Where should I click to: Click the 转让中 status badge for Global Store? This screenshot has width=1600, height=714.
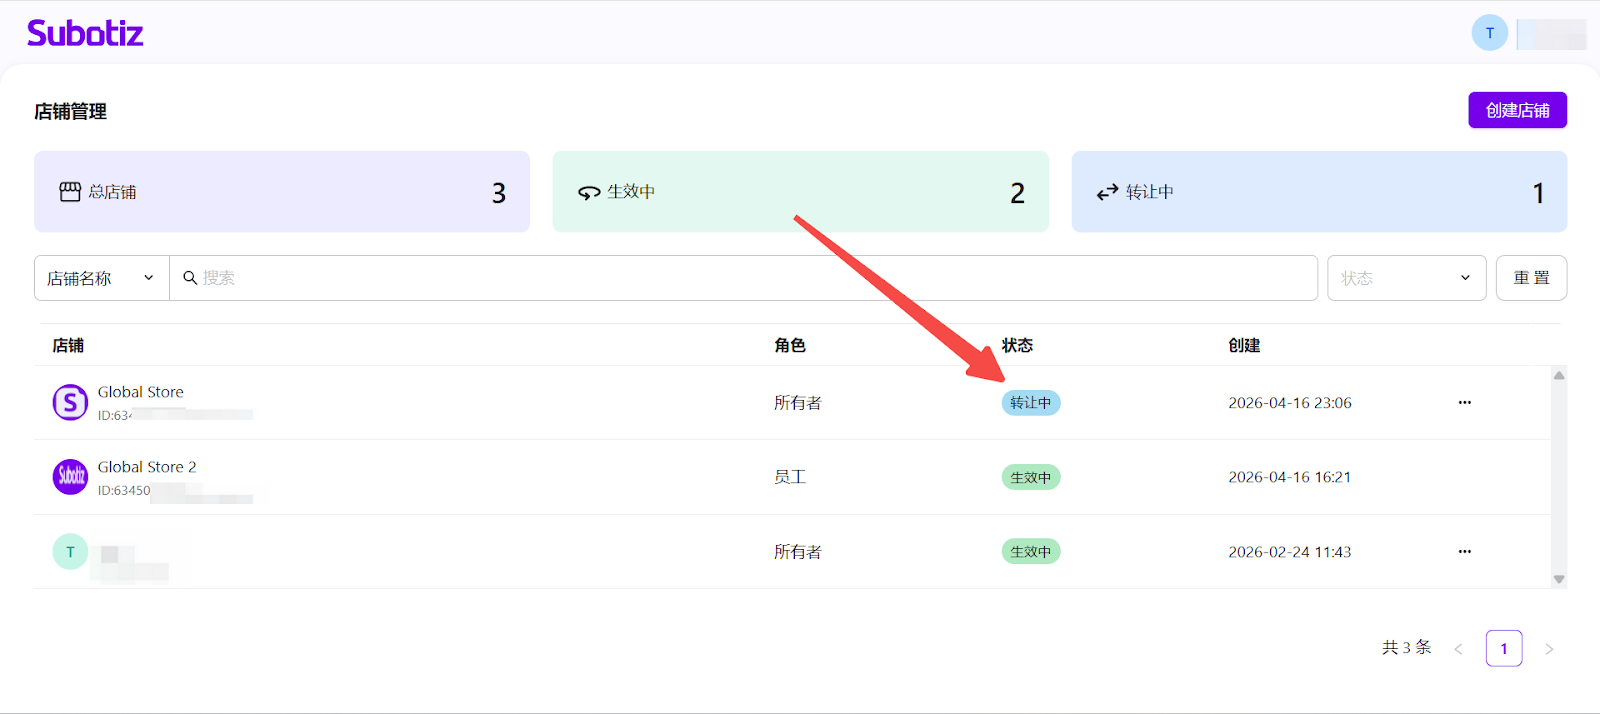click(x=1030, y=403)
